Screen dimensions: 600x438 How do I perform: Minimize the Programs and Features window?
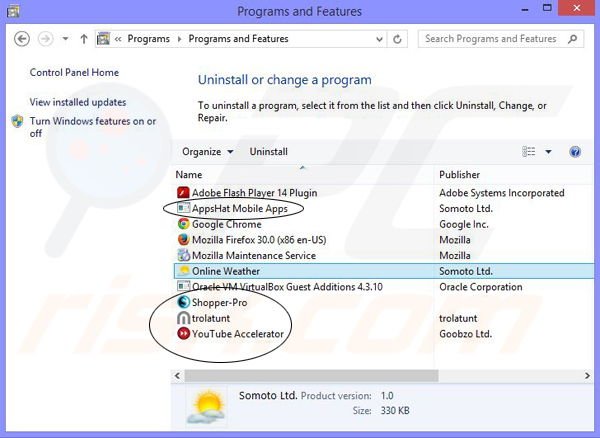pos(525,10)
